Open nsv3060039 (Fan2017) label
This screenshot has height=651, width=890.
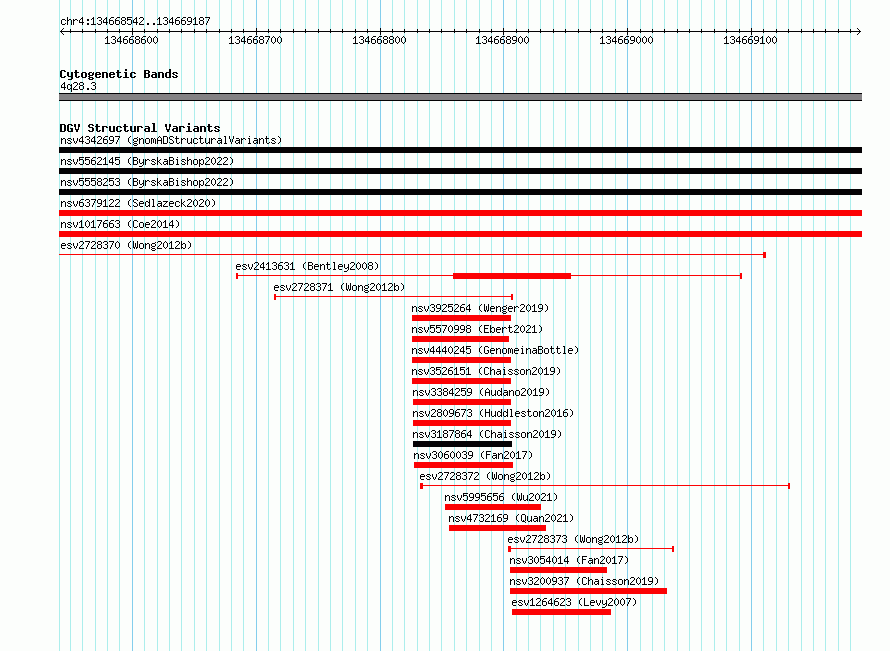[x=473, y=455]
